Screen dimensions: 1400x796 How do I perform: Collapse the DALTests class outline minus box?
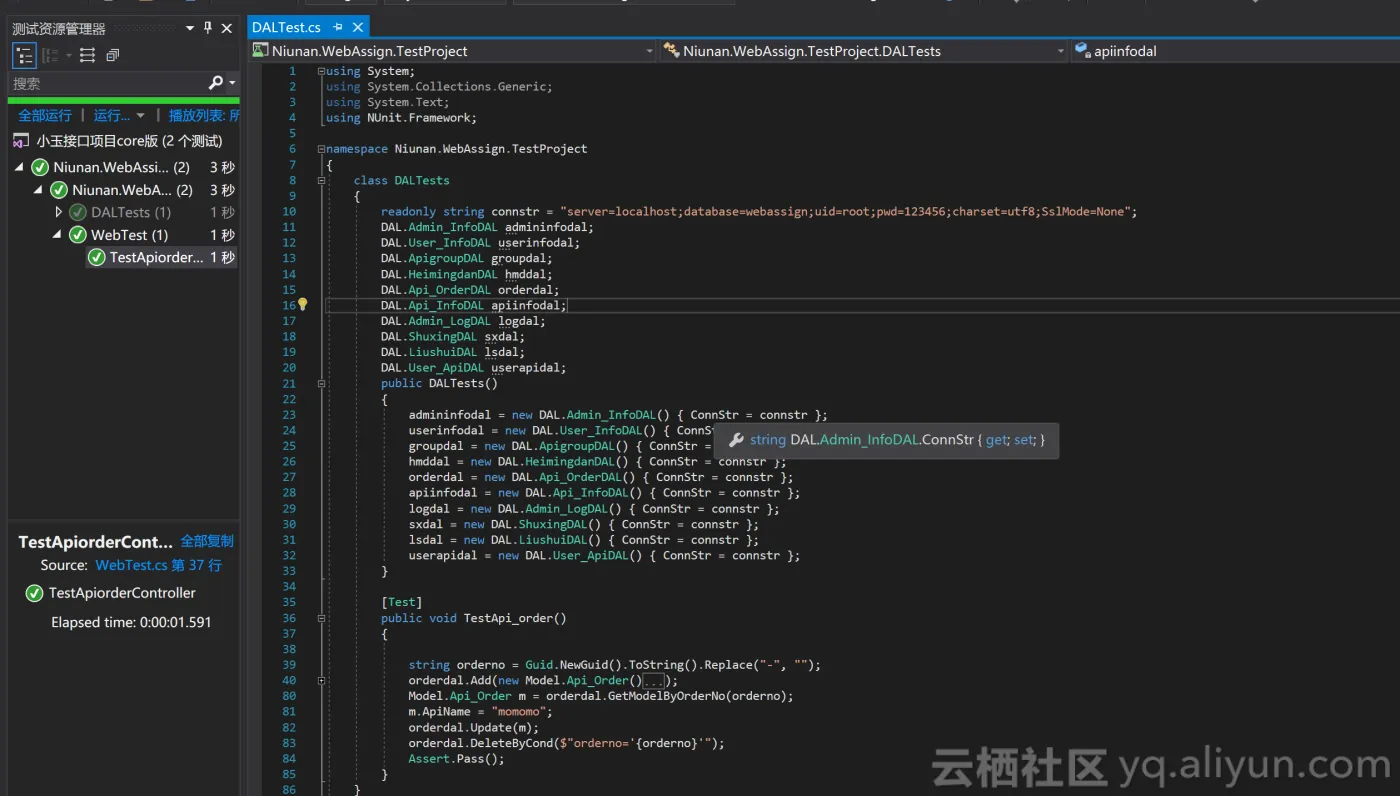(320, 182)
